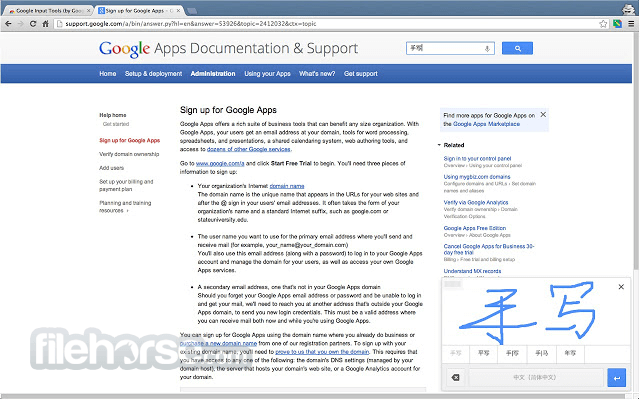Select the Sign up for Google Apps tab

(x=138, y=11)
